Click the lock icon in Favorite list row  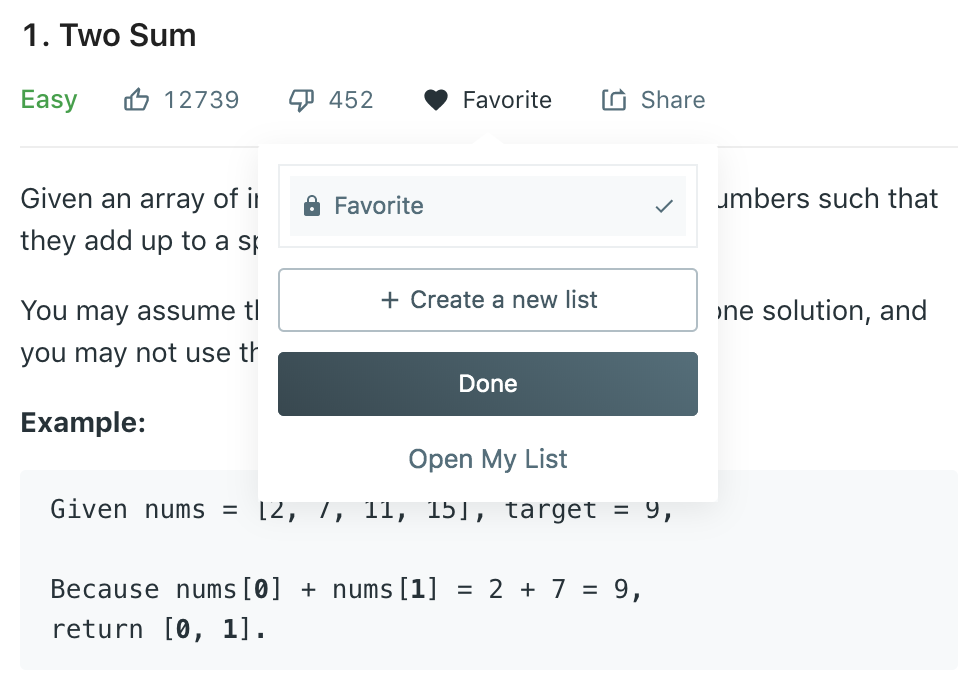pos(312,207)
